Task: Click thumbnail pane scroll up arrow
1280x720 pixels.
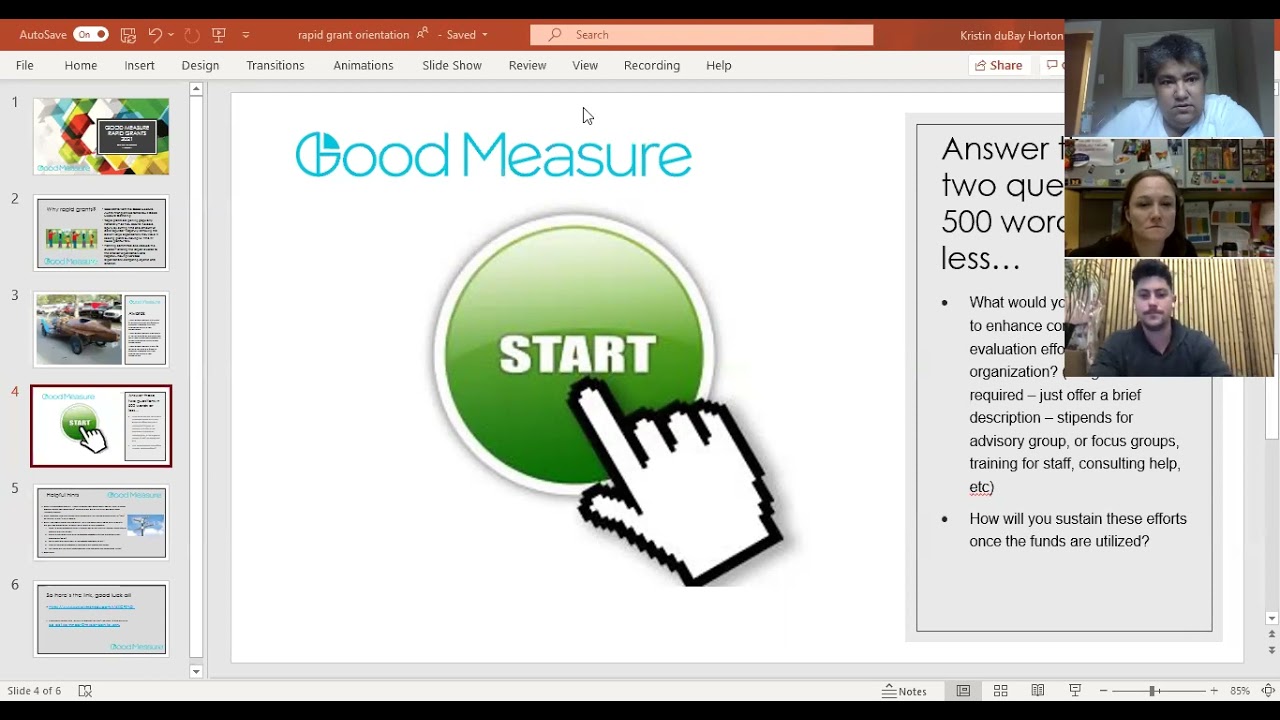Action: click(x=196, y=90)
